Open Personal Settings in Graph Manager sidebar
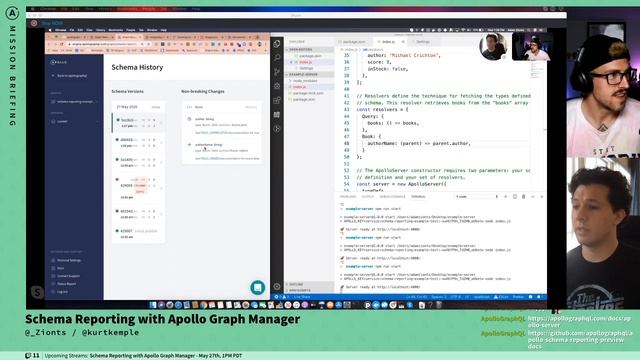The width and height of the screenshot is (640, 360). pos(66,260)
